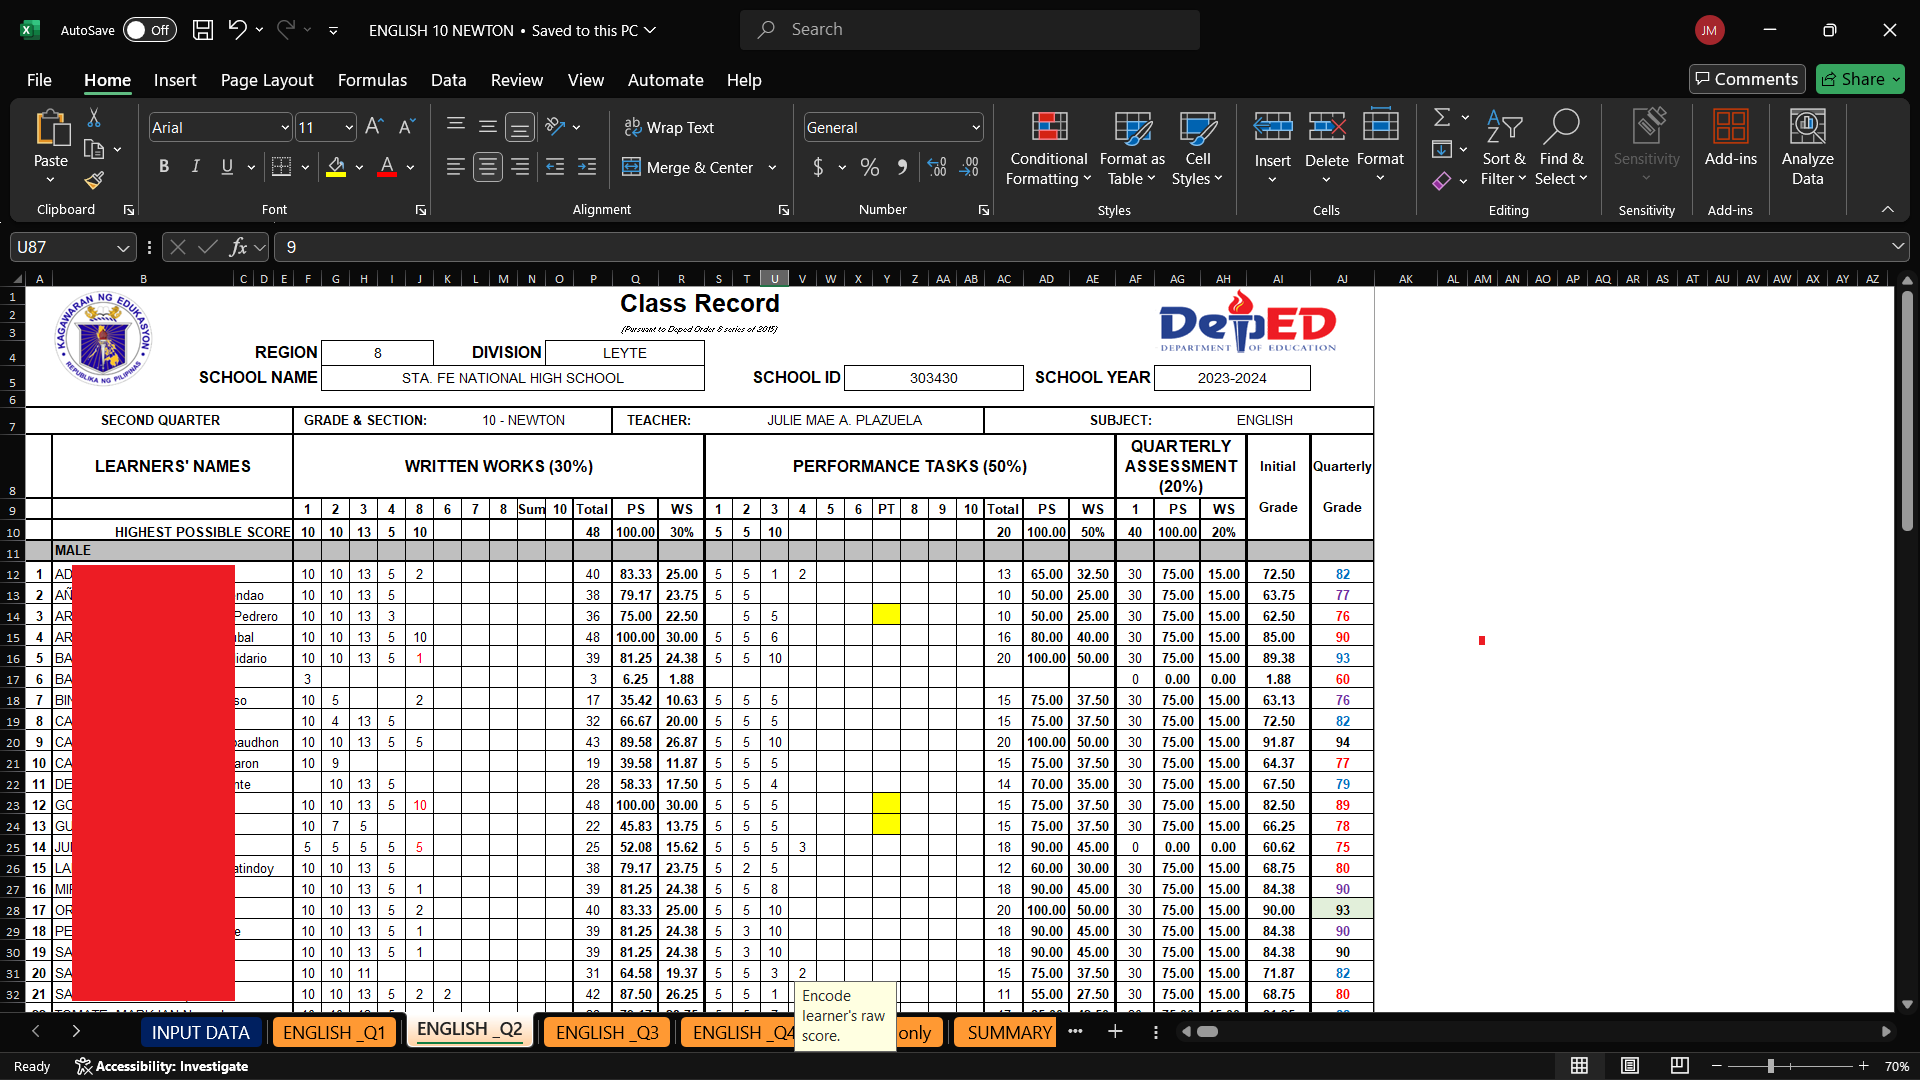Open the Formulas ribbon tab
Image resolution: width=1920 pixels, height=1080 pixels.
click(x=372, y=80)
